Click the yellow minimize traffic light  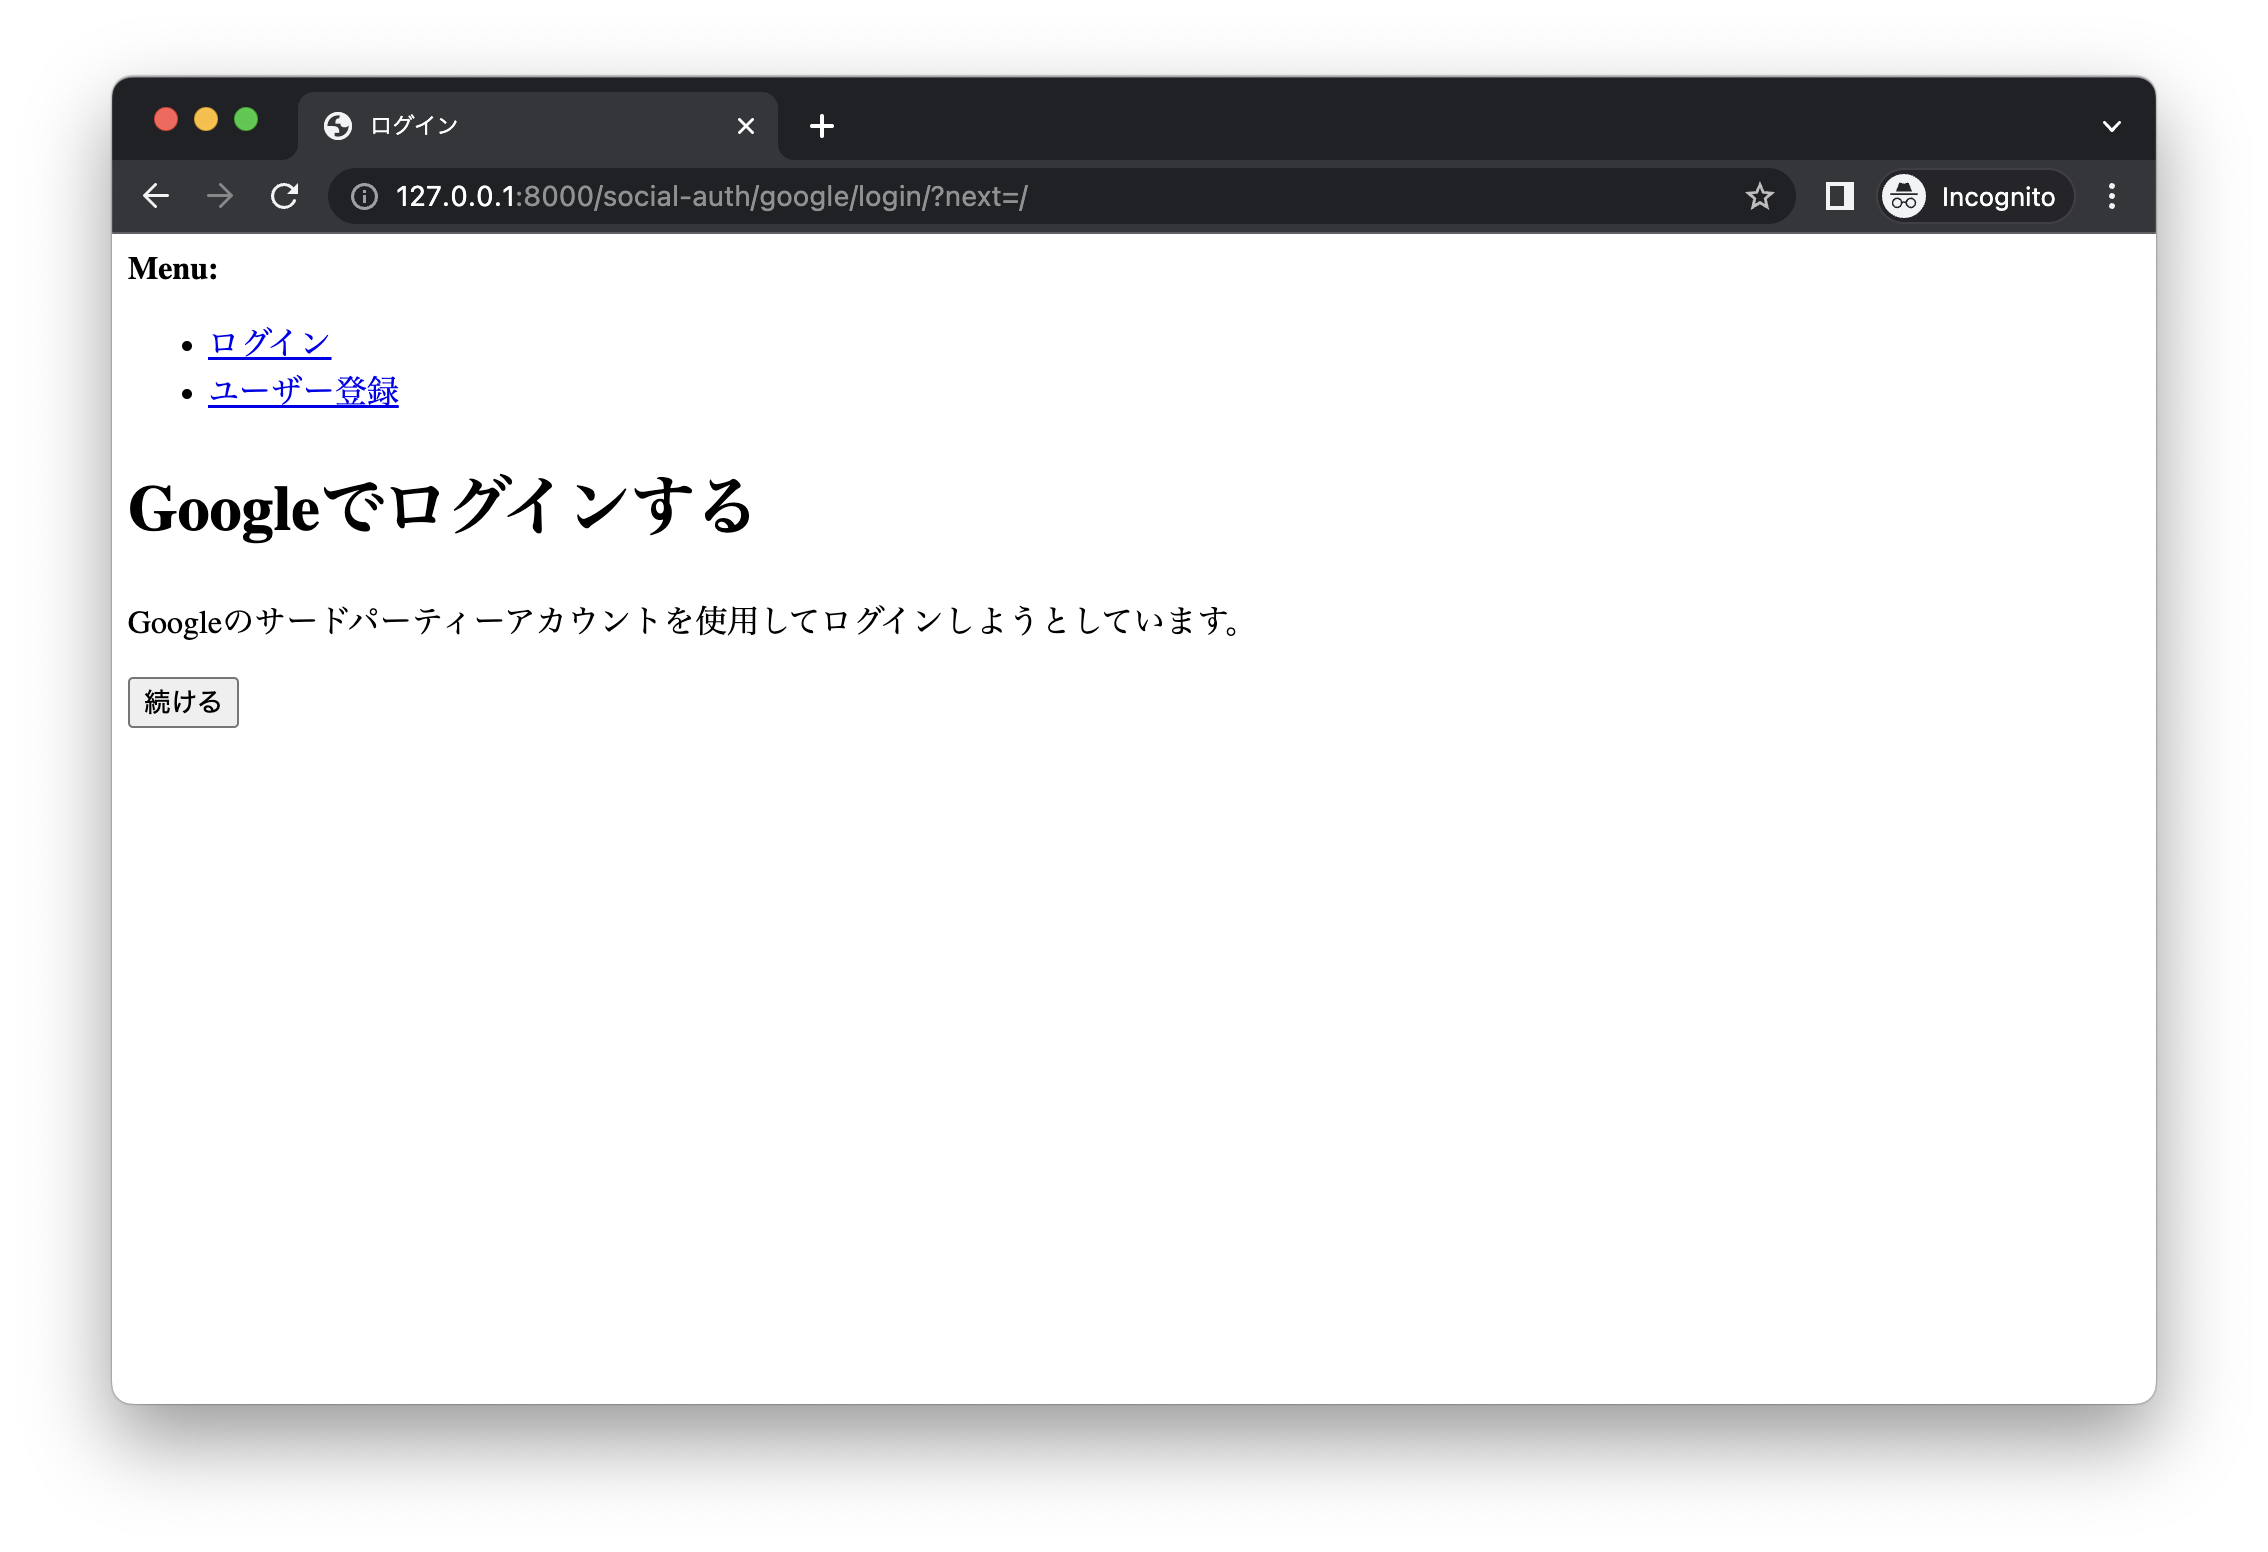[206, 119]
